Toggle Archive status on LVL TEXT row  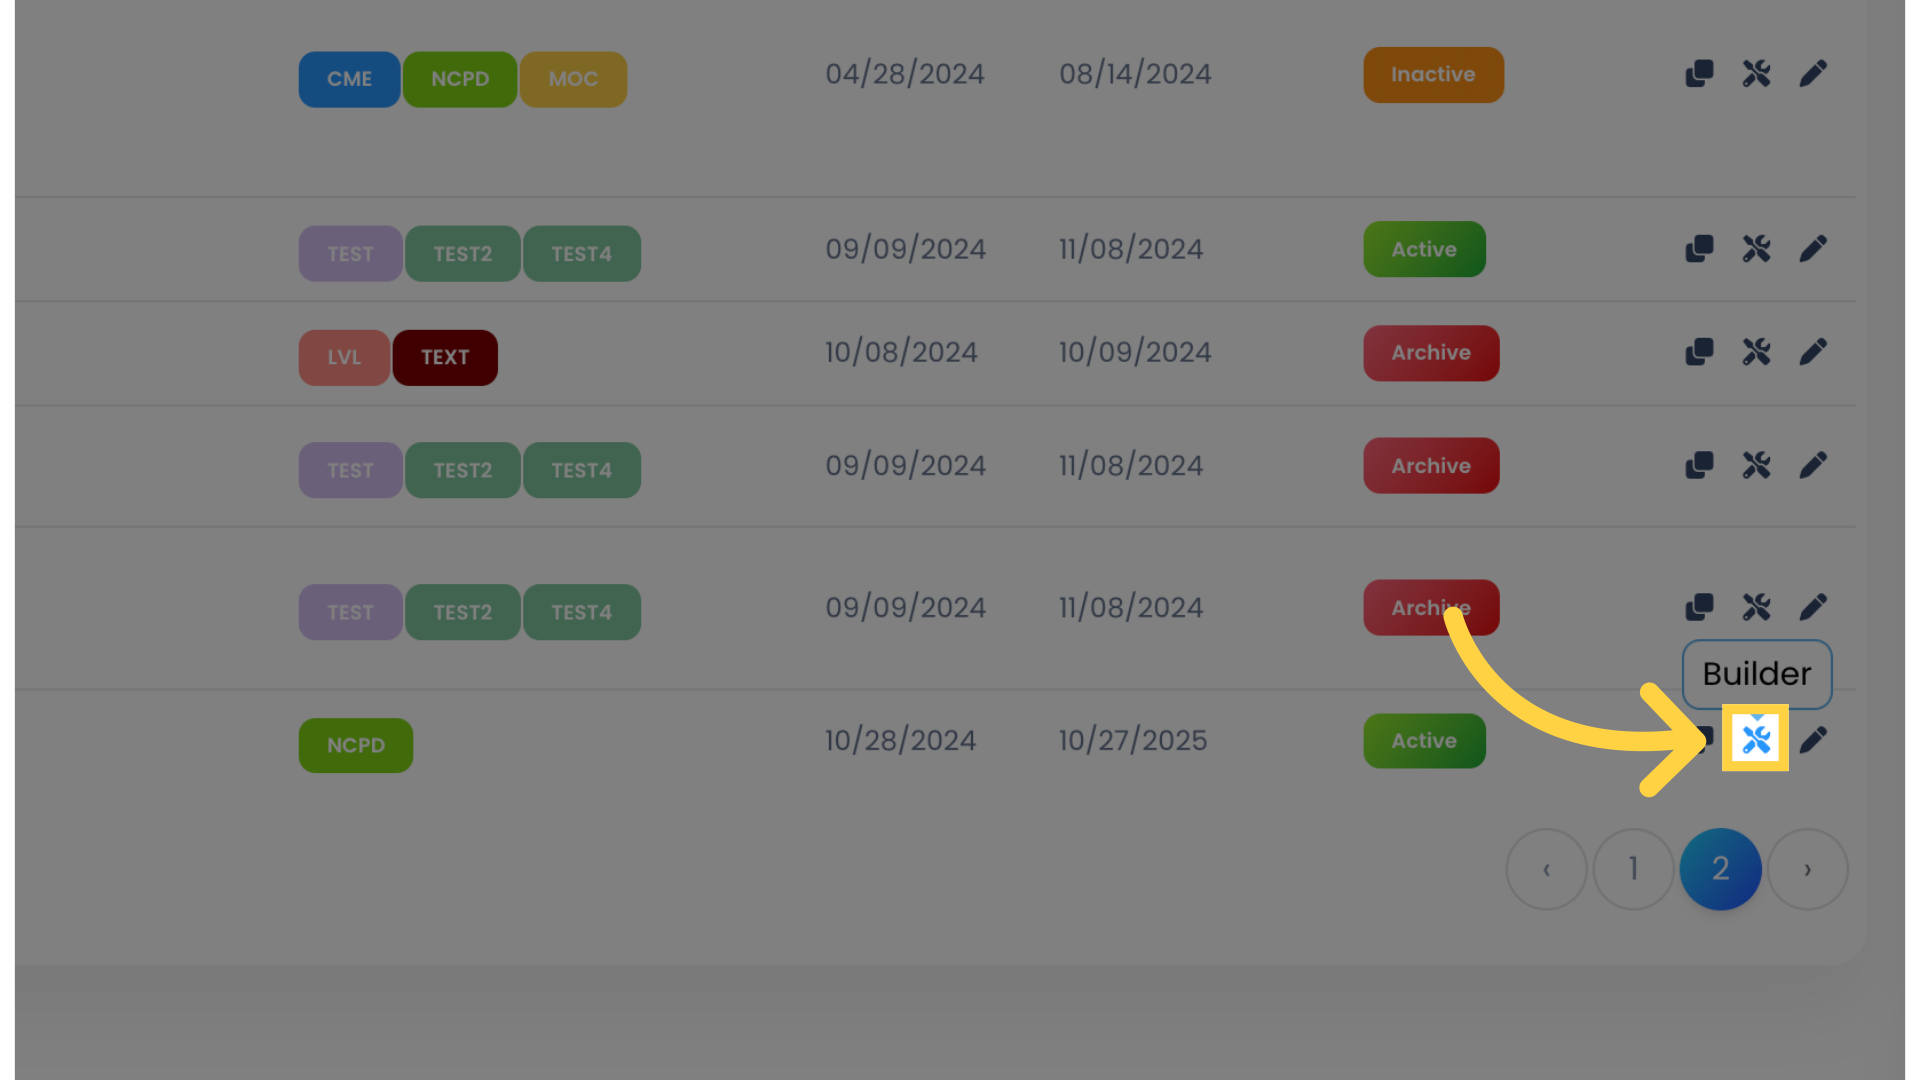1431,352
